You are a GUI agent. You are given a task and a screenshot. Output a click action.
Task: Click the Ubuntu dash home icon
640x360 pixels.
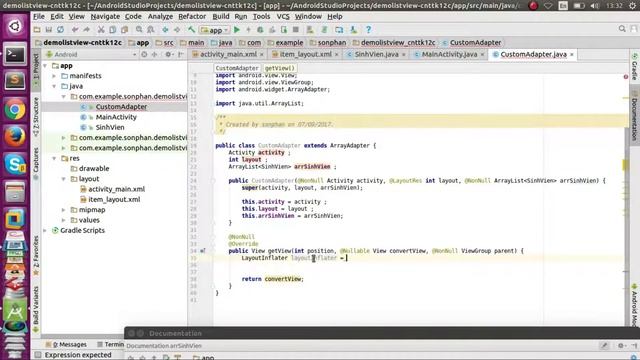coord(15,26)
